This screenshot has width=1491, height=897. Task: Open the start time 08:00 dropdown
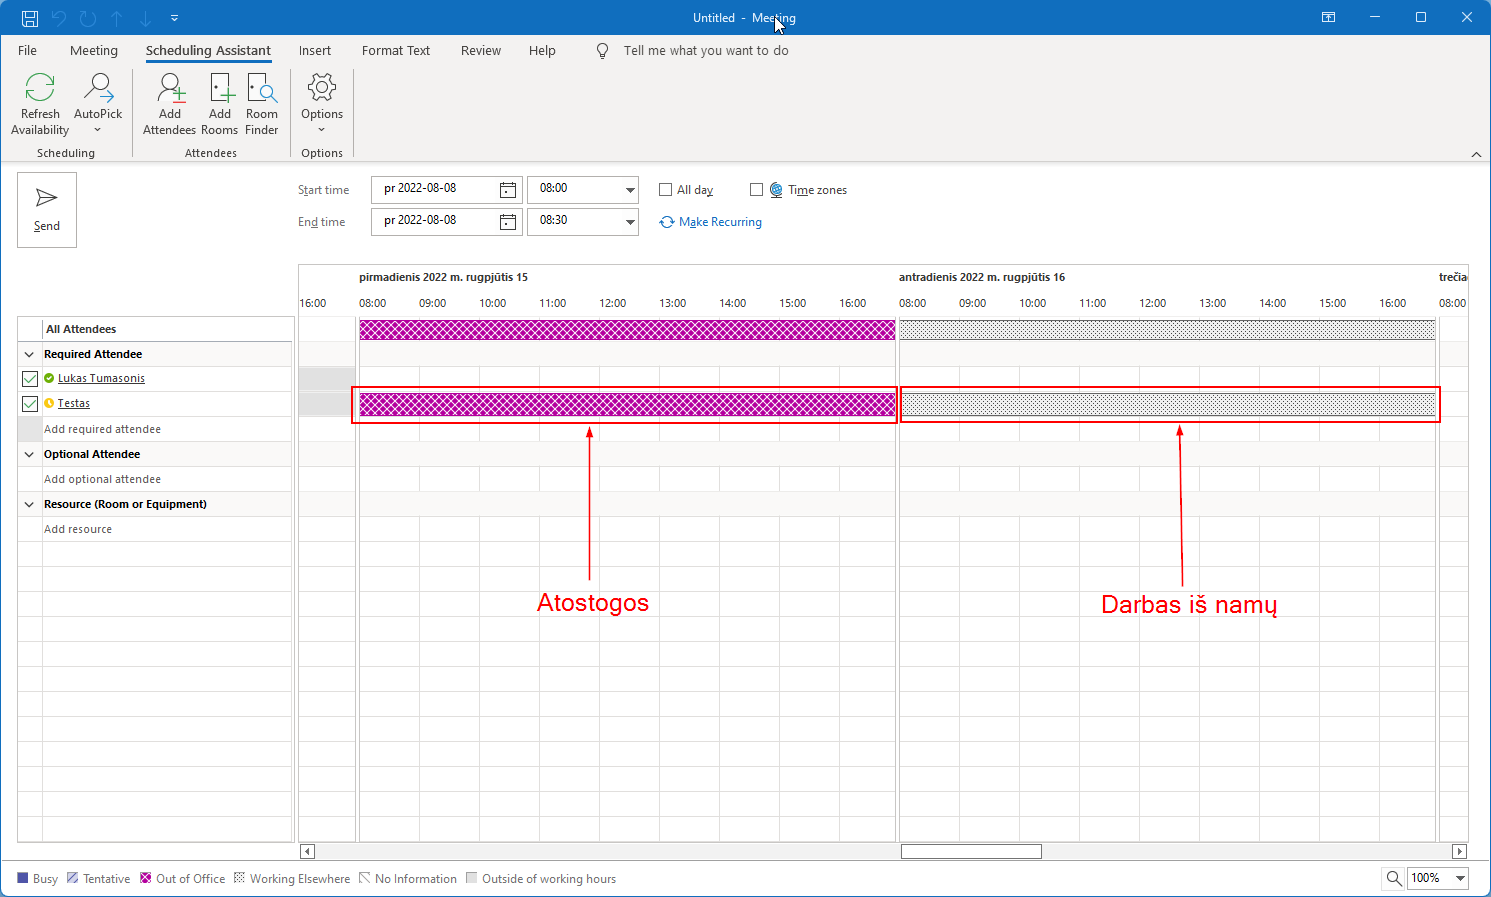(x=630, y=190)
